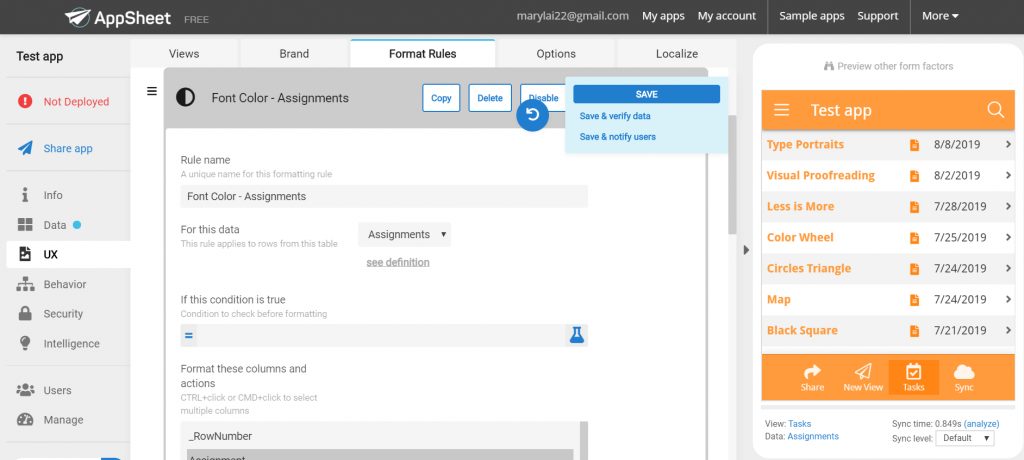This screenshot has height=460, width=1024.
Task: Expand the Visual Proofreading row chevron
Action: click(x=1008, y=175)
